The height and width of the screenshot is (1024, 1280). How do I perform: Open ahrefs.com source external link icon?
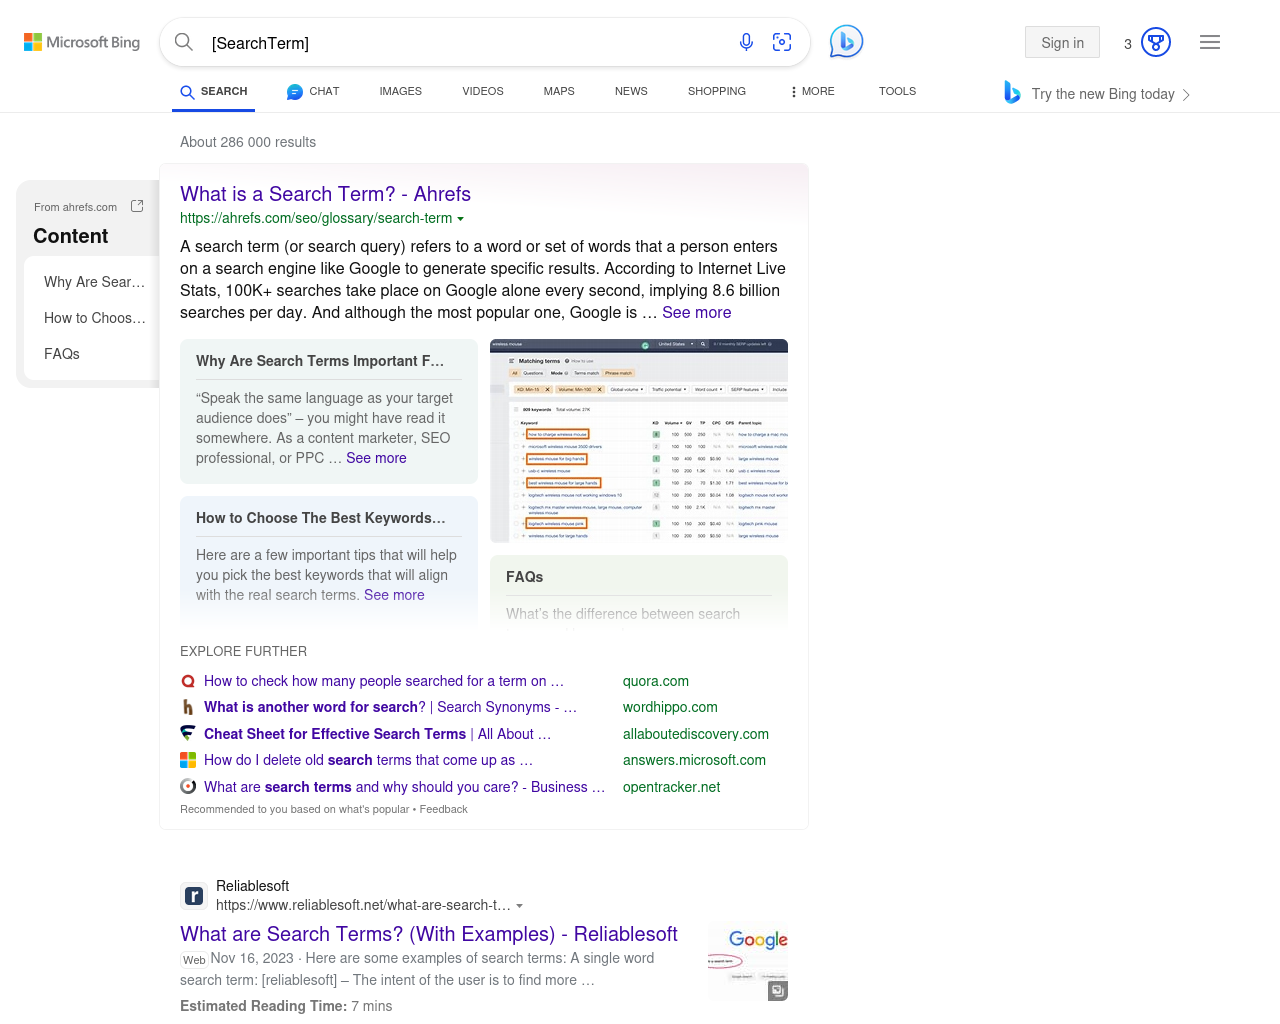pyautogui.click(x=137, y=206)
